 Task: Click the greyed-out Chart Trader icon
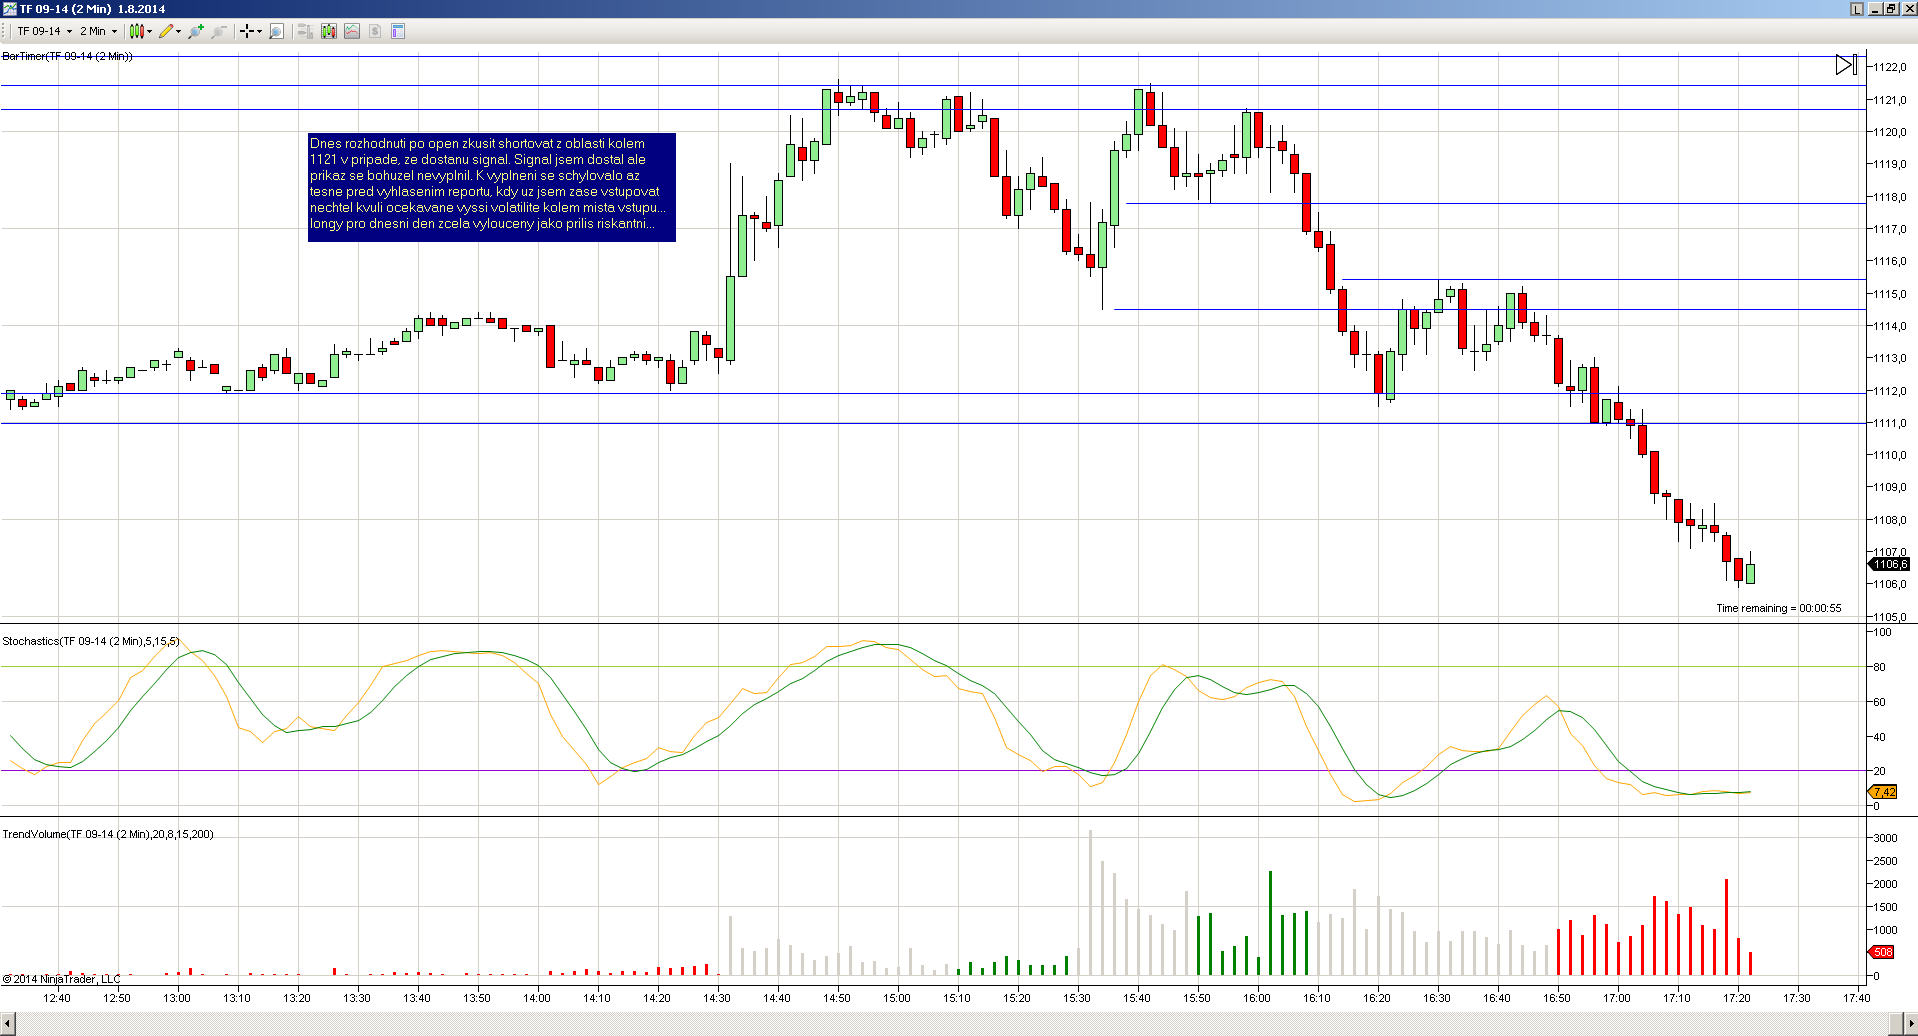(x=306, y=31)
